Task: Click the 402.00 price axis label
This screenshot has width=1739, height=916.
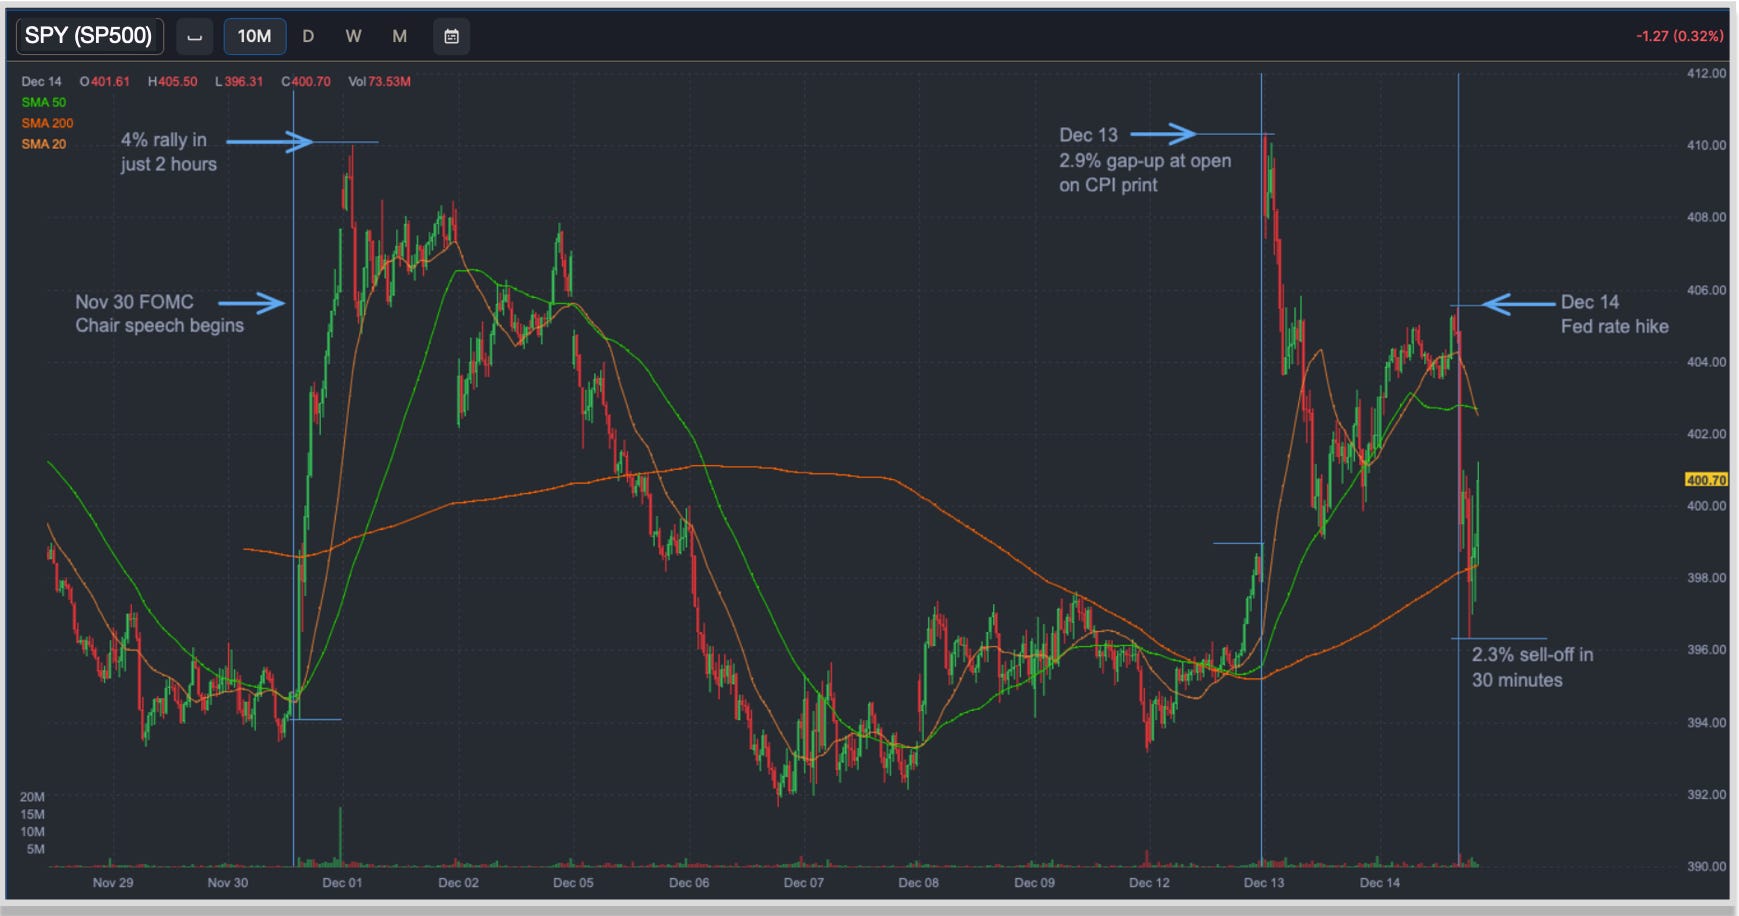Action: tap(1706, 434)
